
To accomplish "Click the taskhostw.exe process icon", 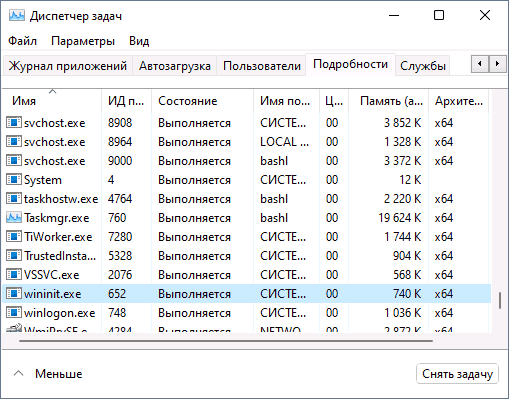I will point(14,199).
